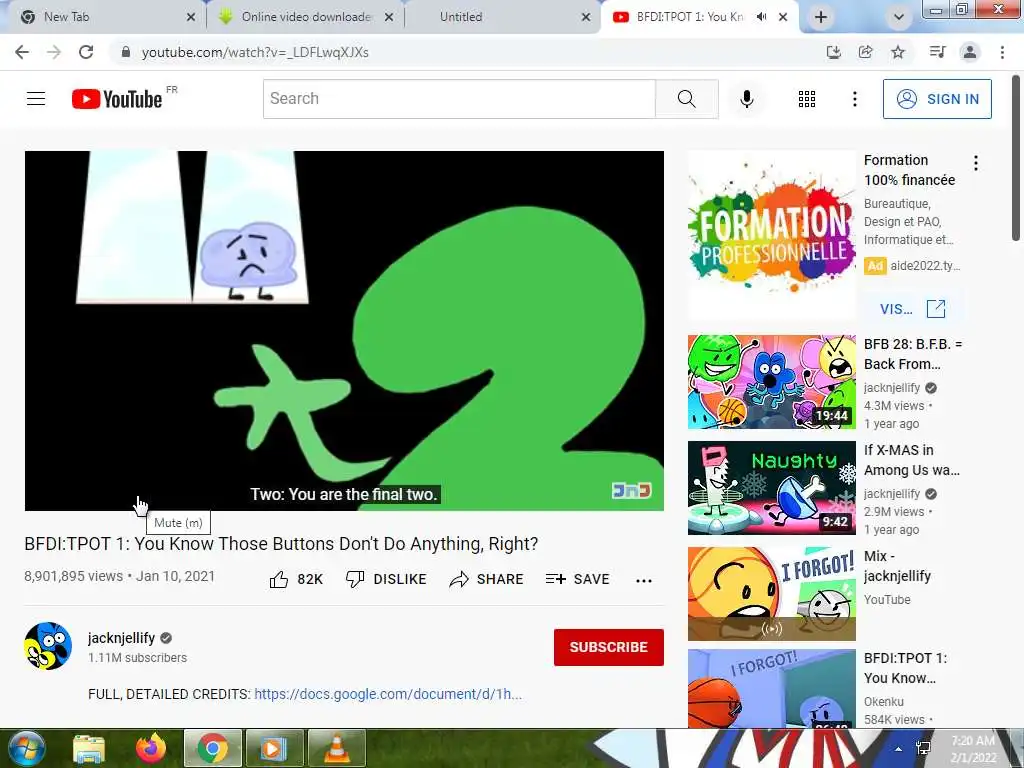Select the BFDI:TPOT 1 YouTube tab
This screenshot has height=768, width=1024.
point(690,17)
